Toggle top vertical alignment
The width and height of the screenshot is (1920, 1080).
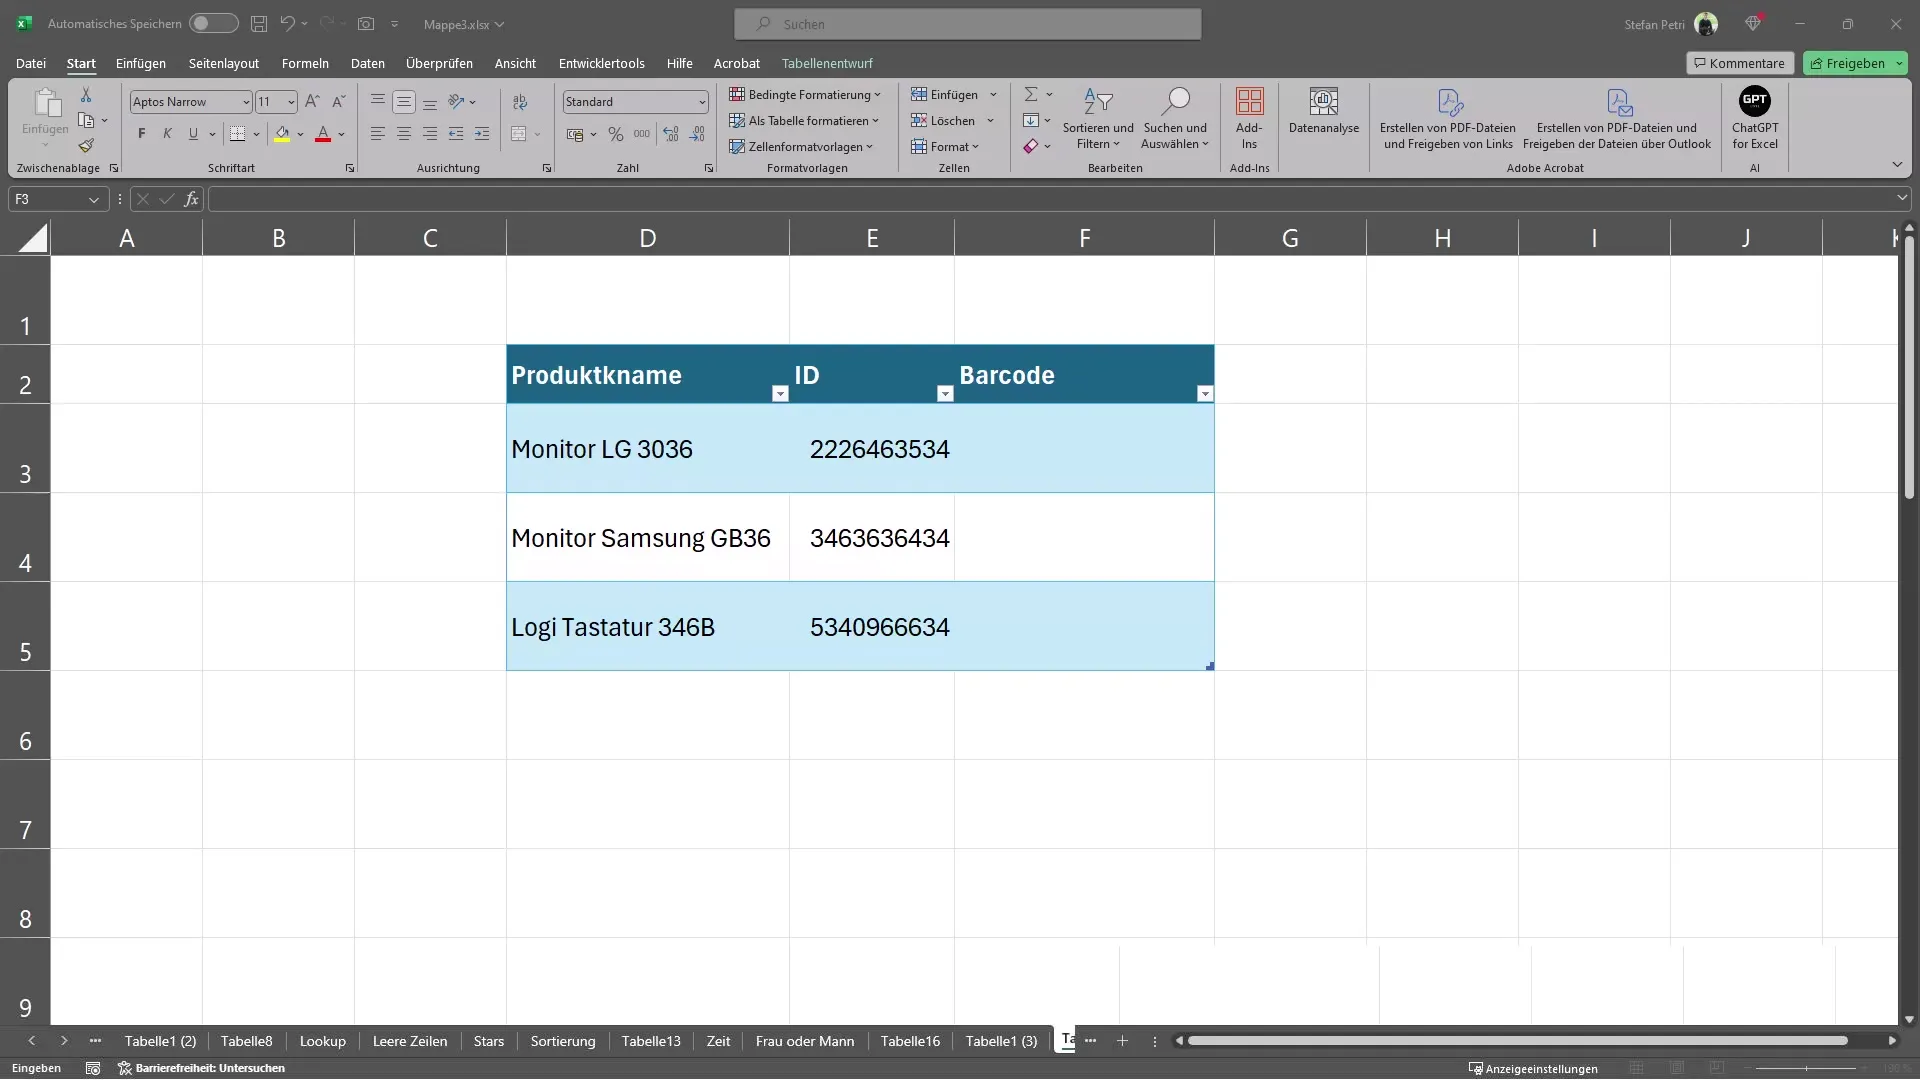[378, 102]
